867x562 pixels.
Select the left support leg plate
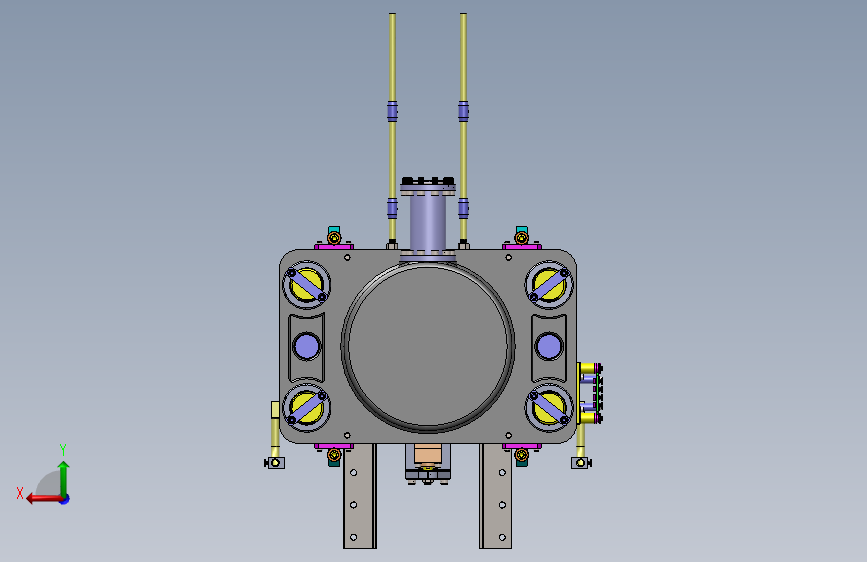359,496
